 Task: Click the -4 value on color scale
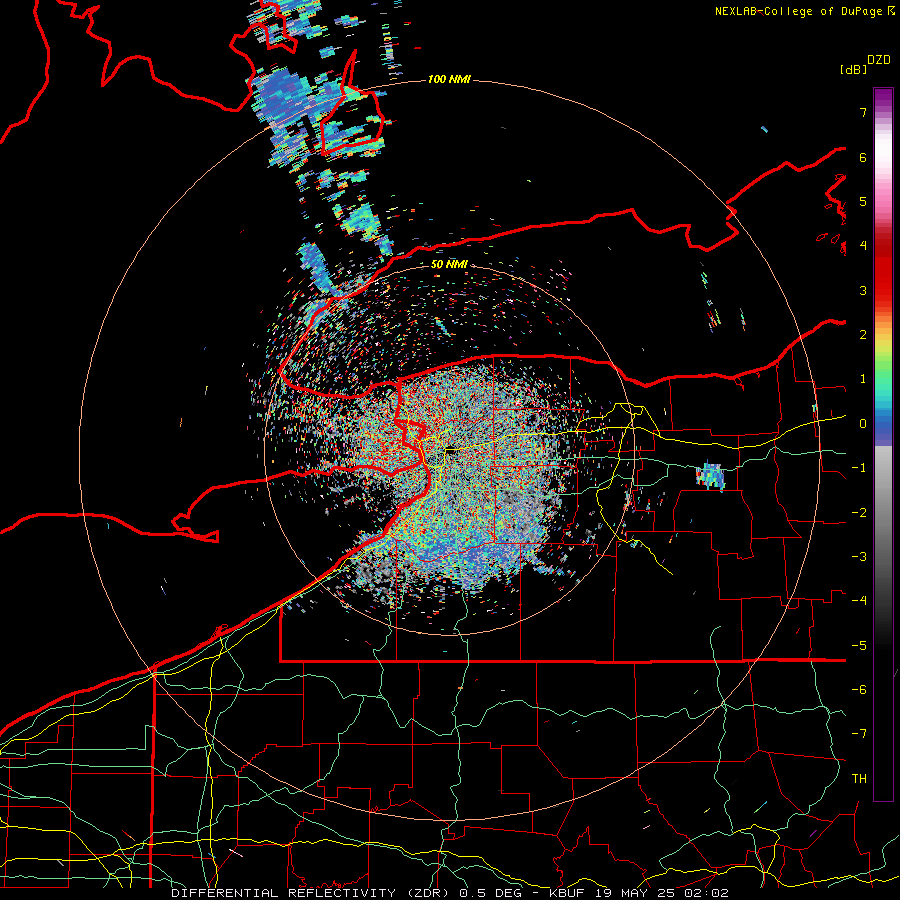[859, 600]
